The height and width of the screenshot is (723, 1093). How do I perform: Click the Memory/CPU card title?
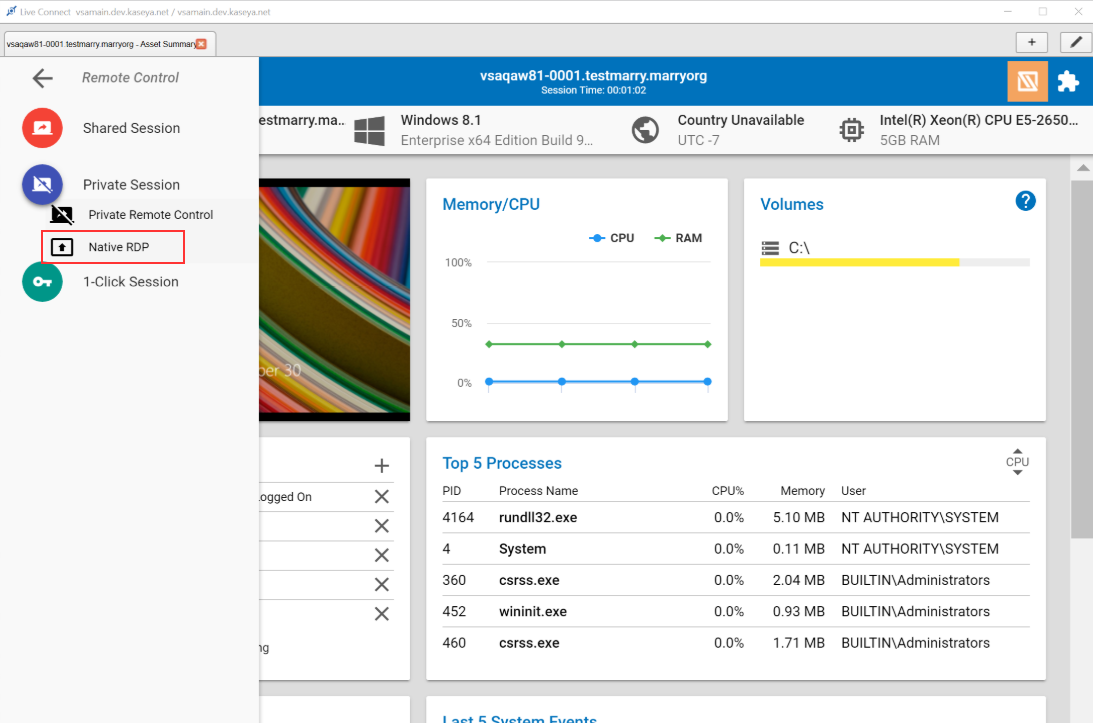coord(491,204)
